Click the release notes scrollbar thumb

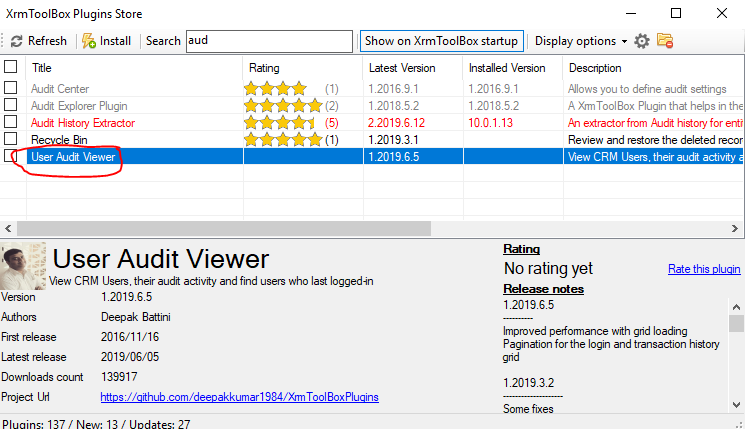point(736,323)
